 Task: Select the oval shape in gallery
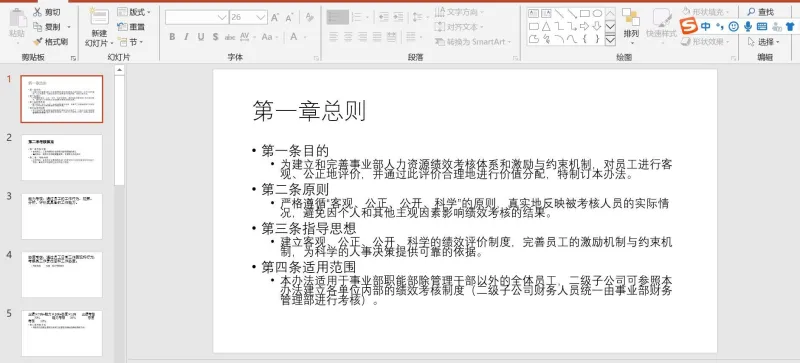597,13
